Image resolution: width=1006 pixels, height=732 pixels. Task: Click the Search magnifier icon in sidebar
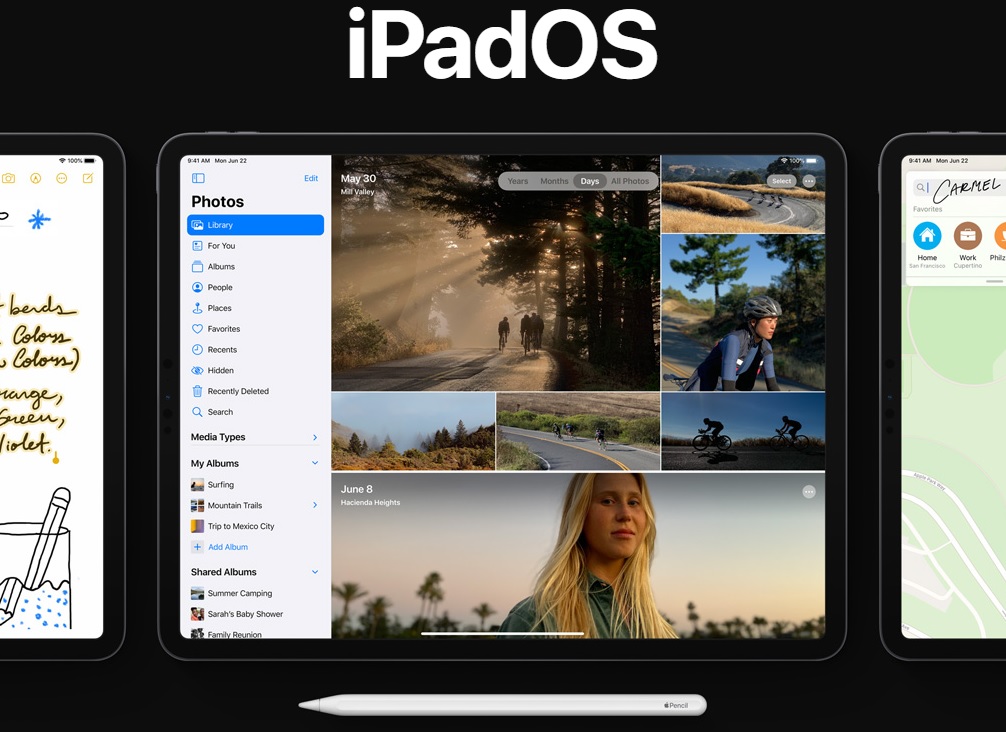[x=198, y=412]
